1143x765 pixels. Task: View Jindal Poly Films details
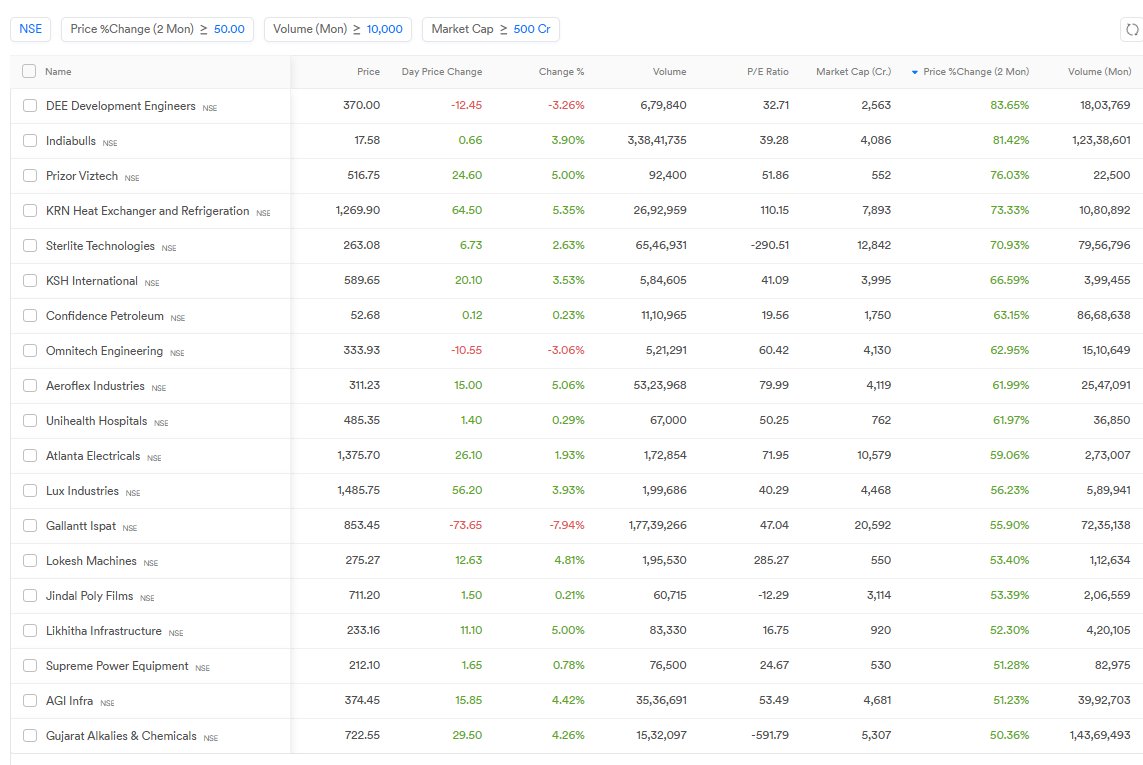coord(89,596)
